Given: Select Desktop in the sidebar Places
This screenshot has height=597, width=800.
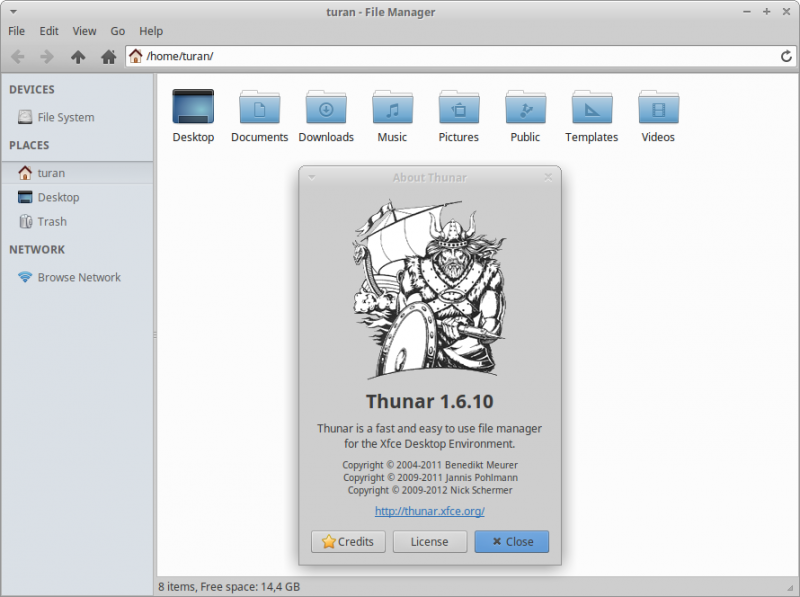Looking at the screenshot, I should [77, 197].
